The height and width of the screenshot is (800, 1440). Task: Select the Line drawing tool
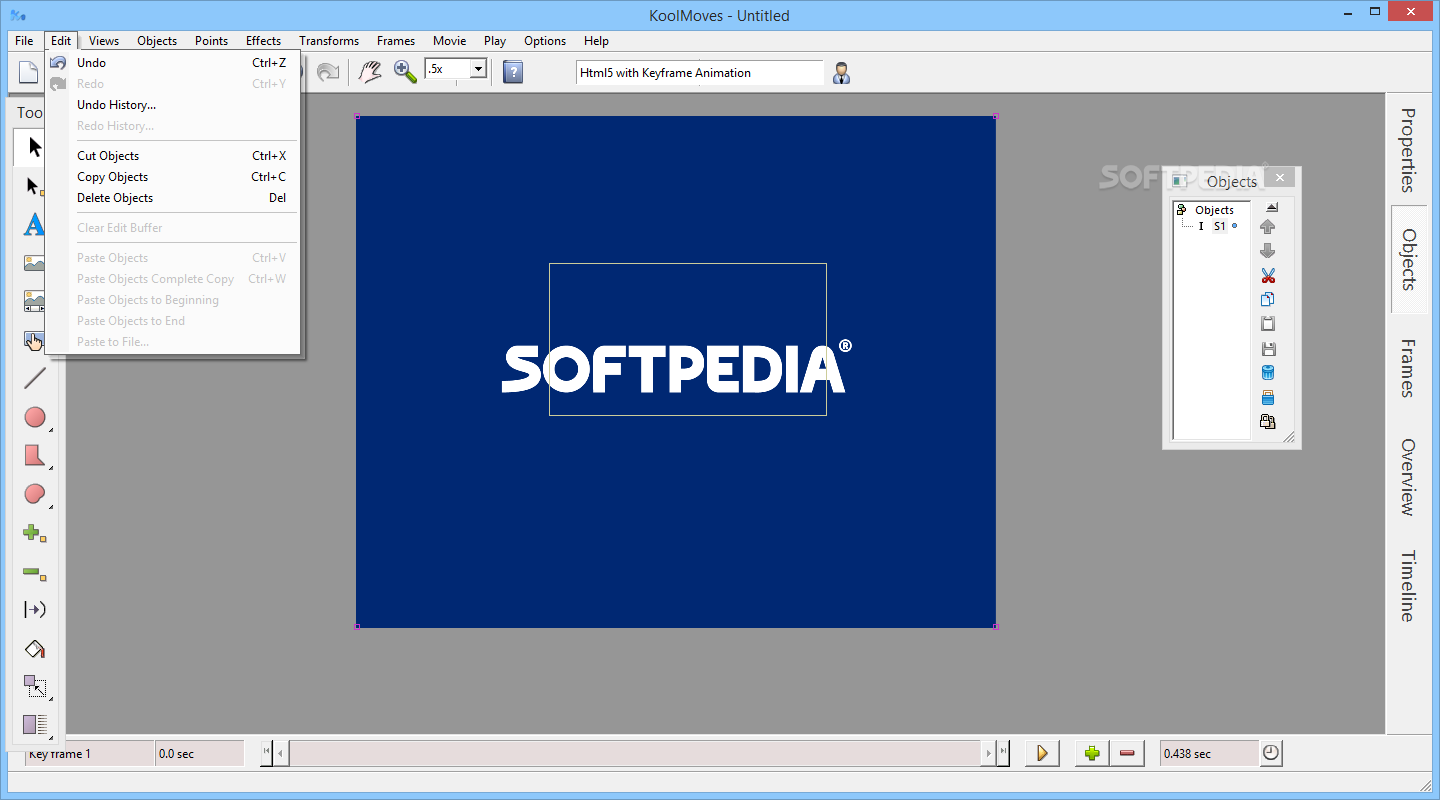click(35, 378)
